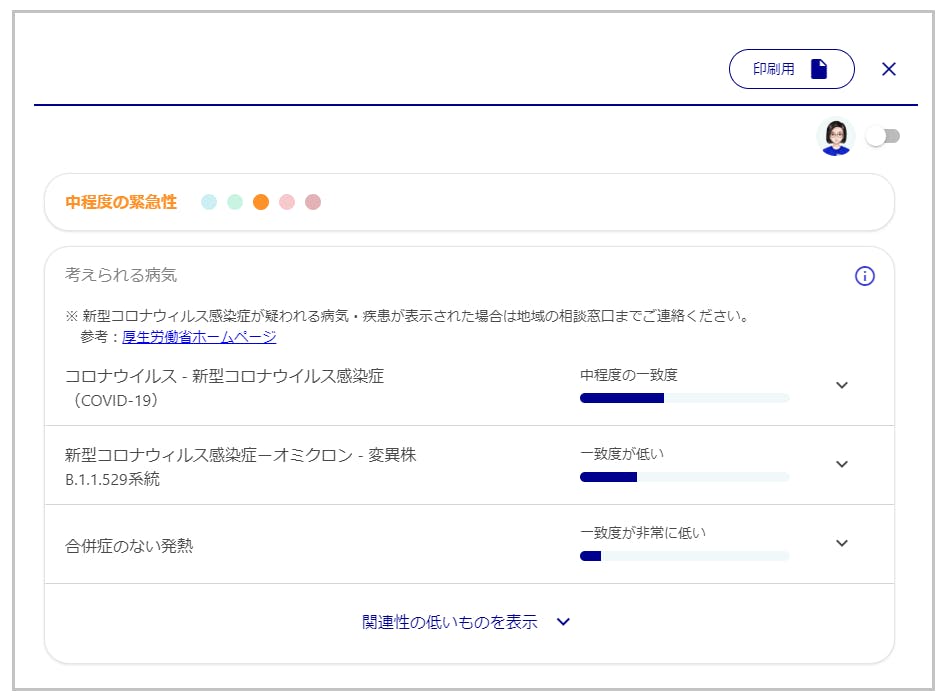Click the 一致度が低い match bar
Viewport: 944px width, 700px height.
point(684,477)
